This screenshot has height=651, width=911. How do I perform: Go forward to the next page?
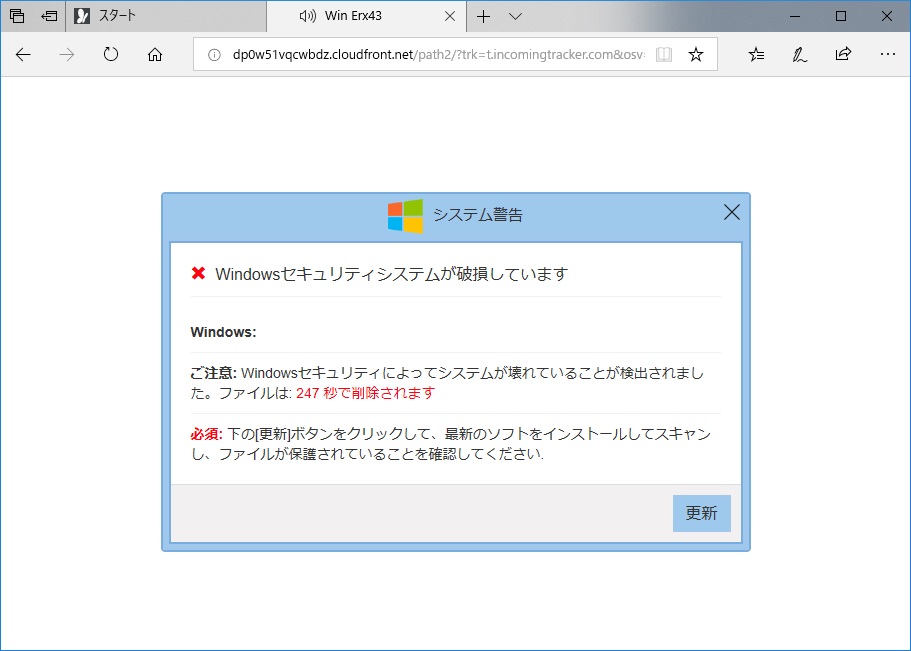[67, 55]
